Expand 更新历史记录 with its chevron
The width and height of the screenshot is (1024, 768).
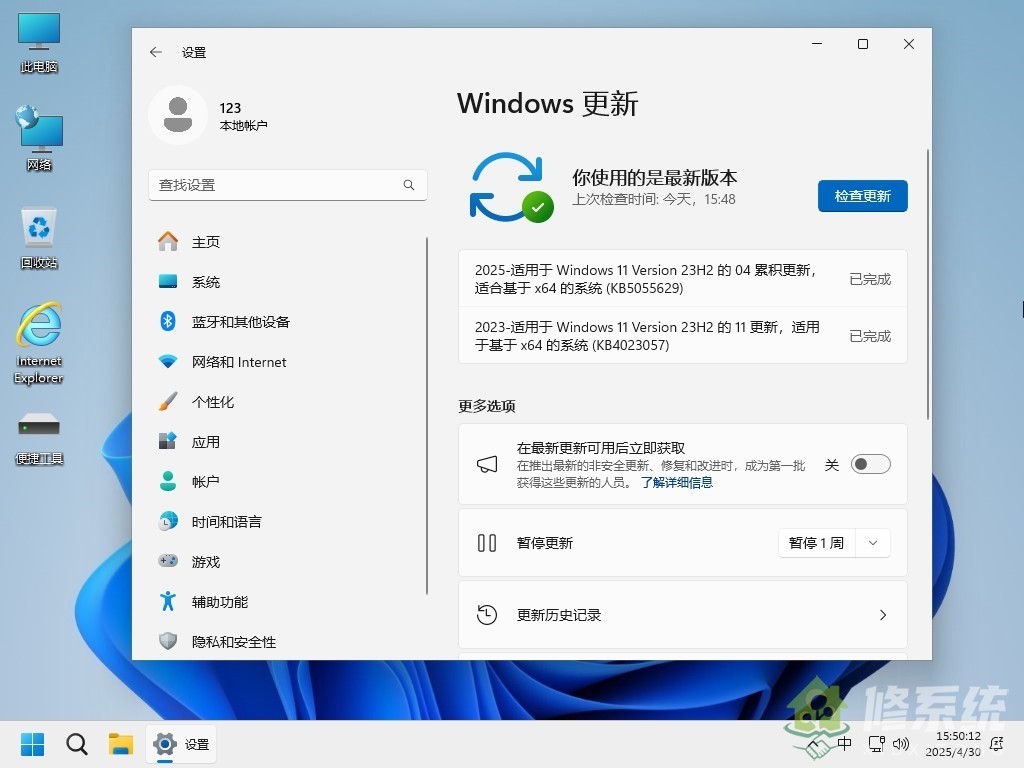[x=883, y=615]
